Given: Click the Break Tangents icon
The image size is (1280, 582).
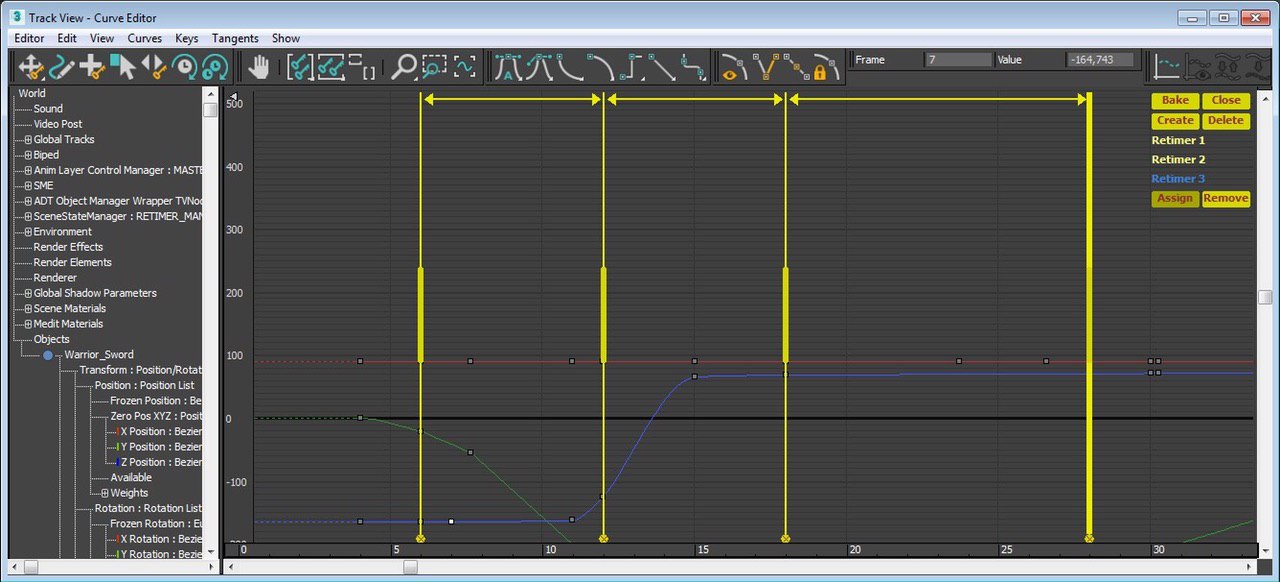Looking at the screenshot, I should tap(766, 67).
